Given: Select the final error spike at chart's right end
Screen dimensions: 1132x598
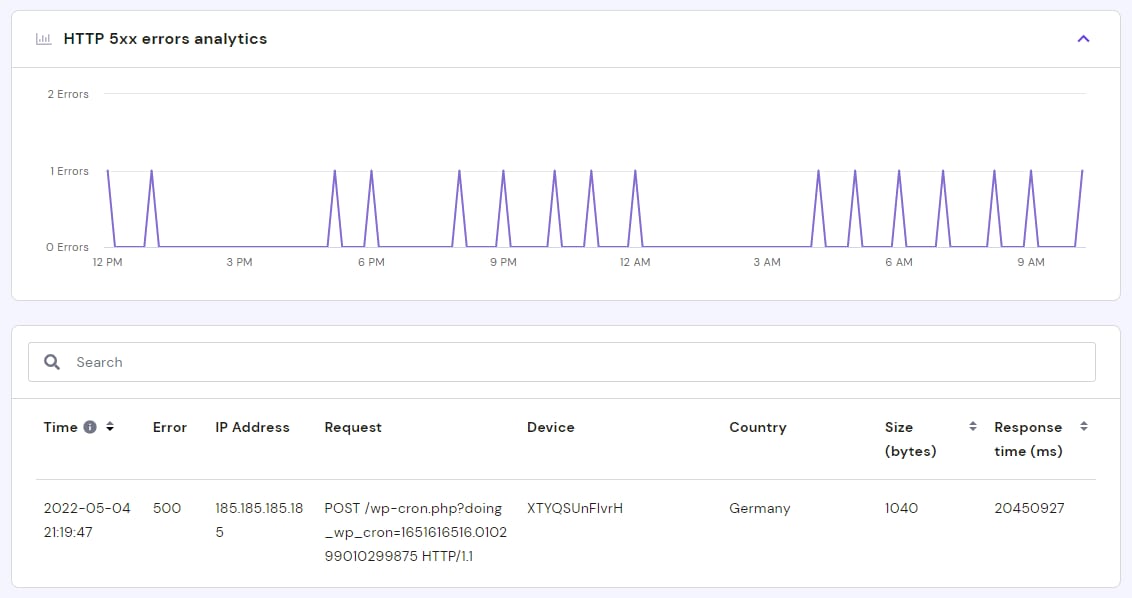Looking at the screenshot, I should (1082, 171).
